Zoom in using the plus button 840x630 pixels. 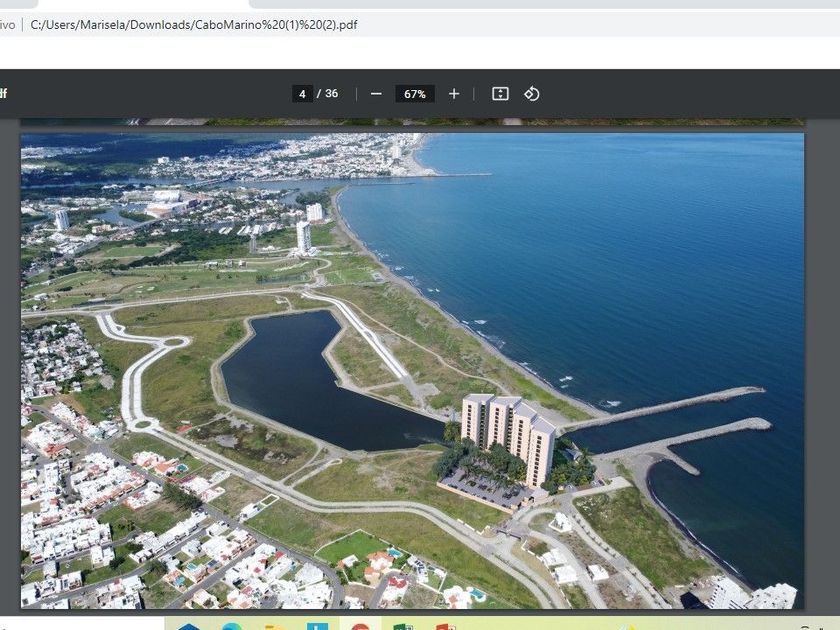tap(454, 94)
